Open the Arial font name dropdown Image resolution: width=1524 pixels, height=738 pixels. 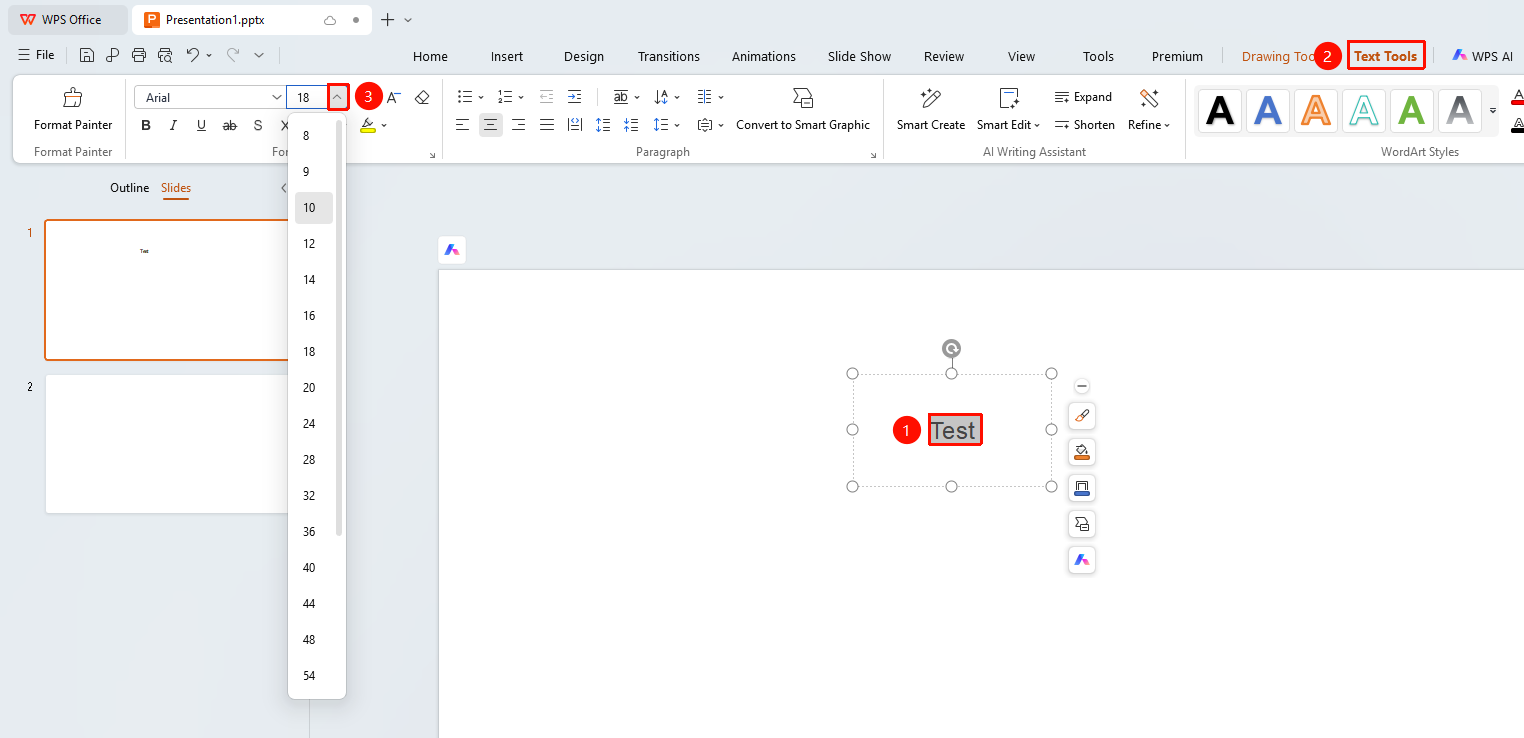pyautogui.click(x=277, y=97)
